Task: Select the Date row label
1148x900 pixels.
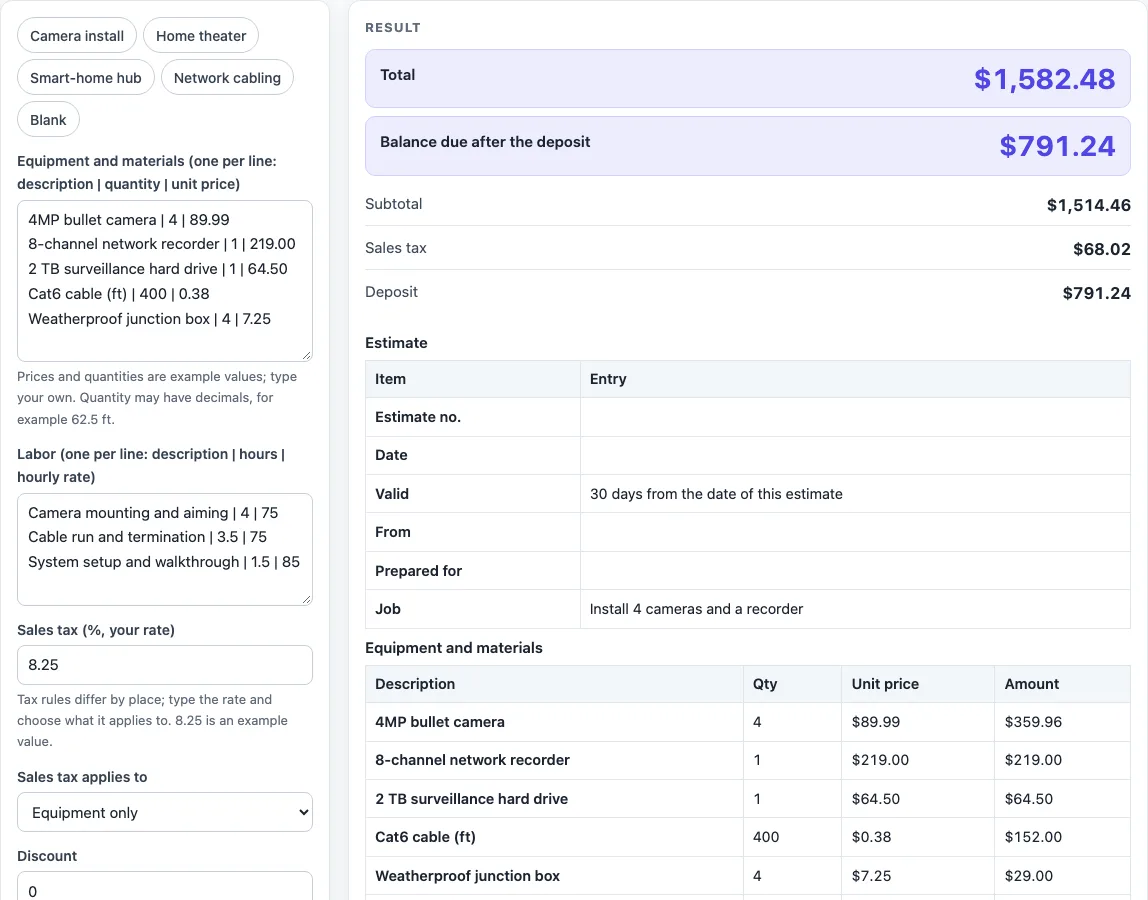Action: (392, 455)
